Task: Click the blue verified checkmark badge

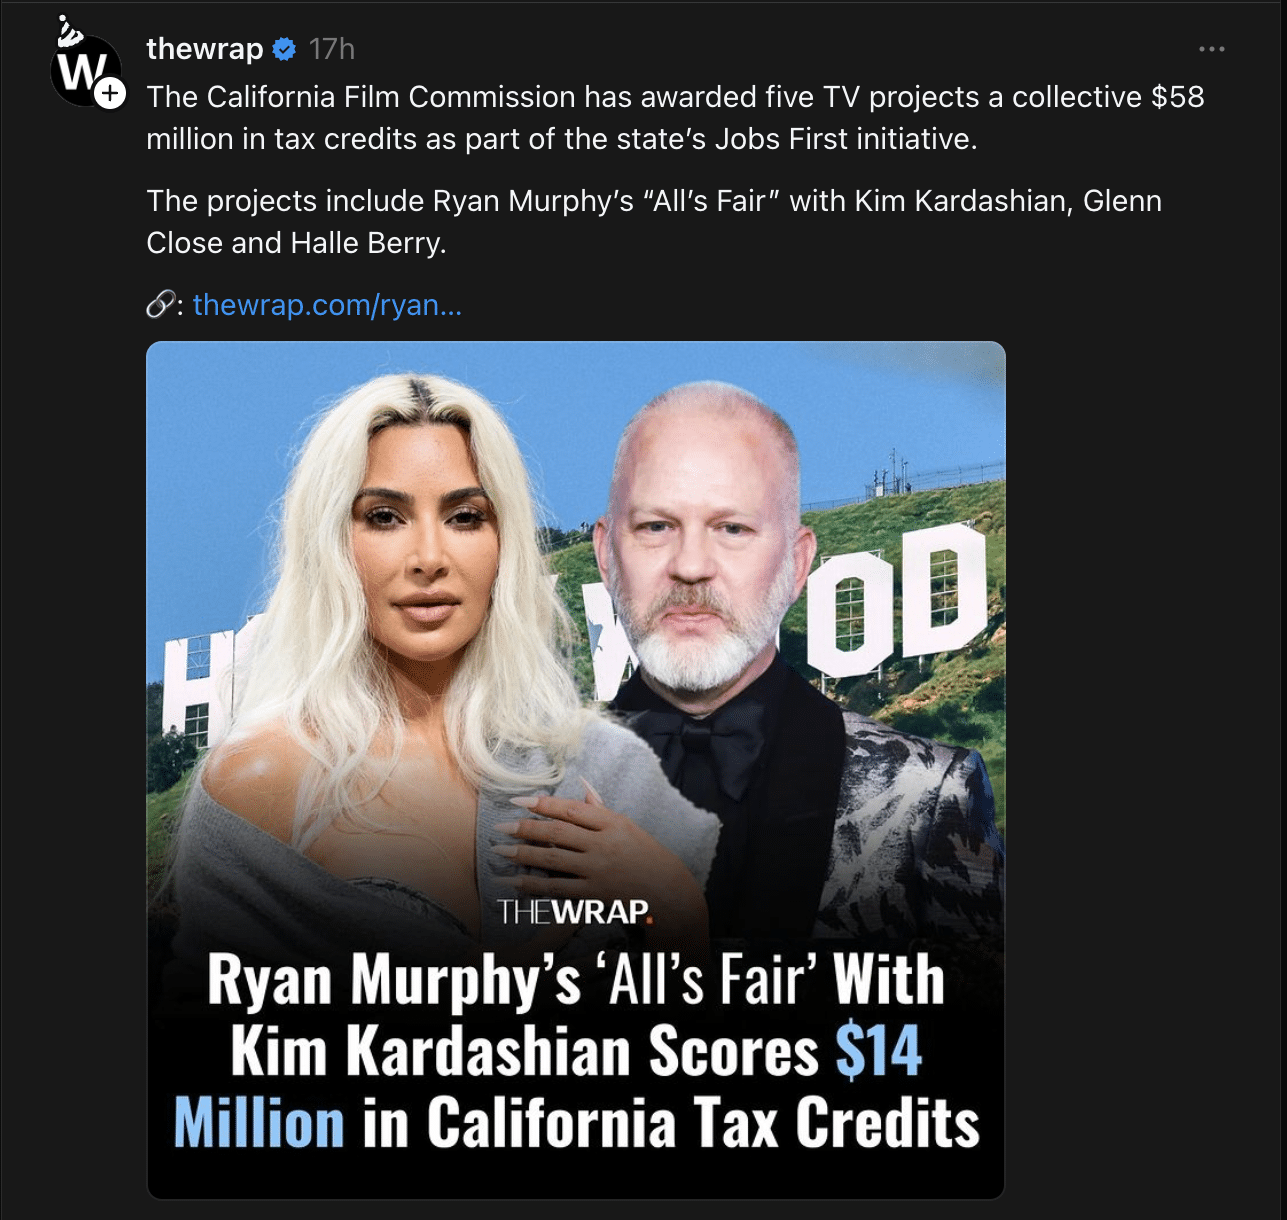Action: pos(285,49)
